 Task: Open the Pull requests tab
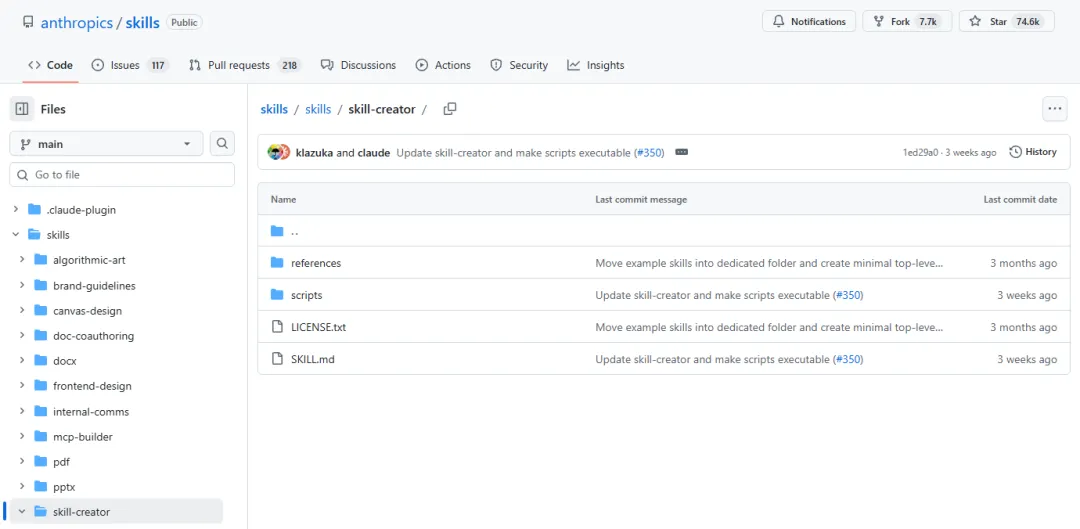pyautogui.click(x=238, y=65)
